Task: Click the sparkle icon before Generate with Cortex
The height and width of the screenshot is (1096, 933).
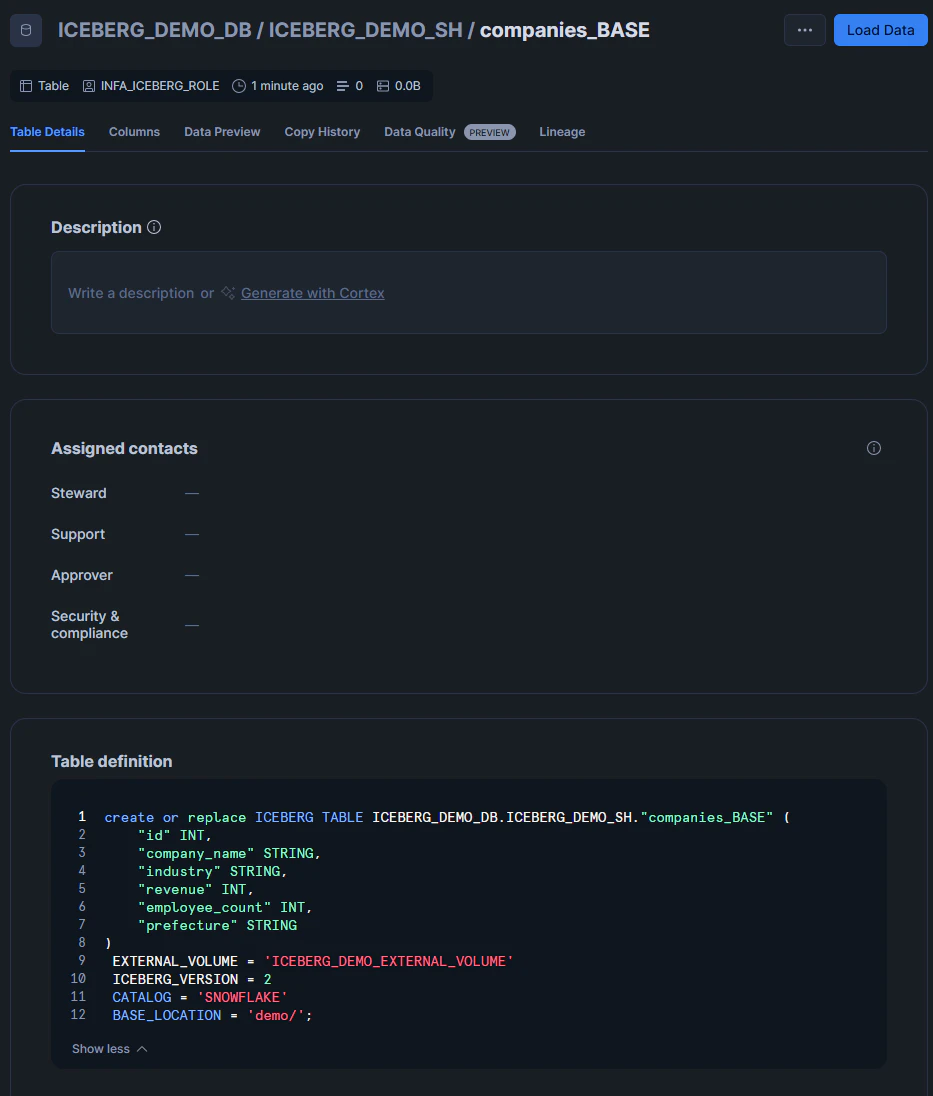Action: click(x=228, y=292)
